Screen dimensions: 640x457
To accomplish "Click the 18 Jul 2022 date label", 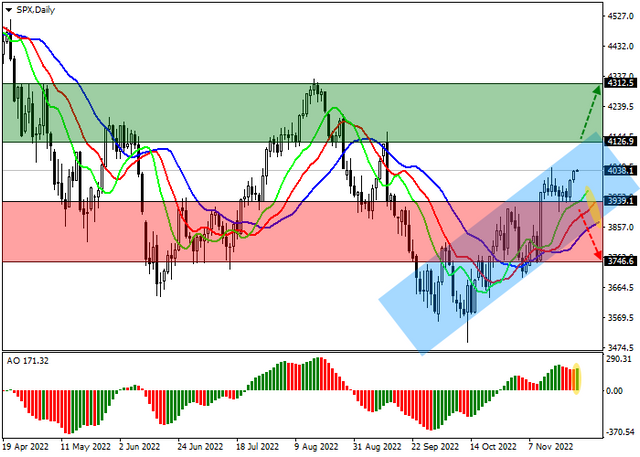I will [258, 447].
